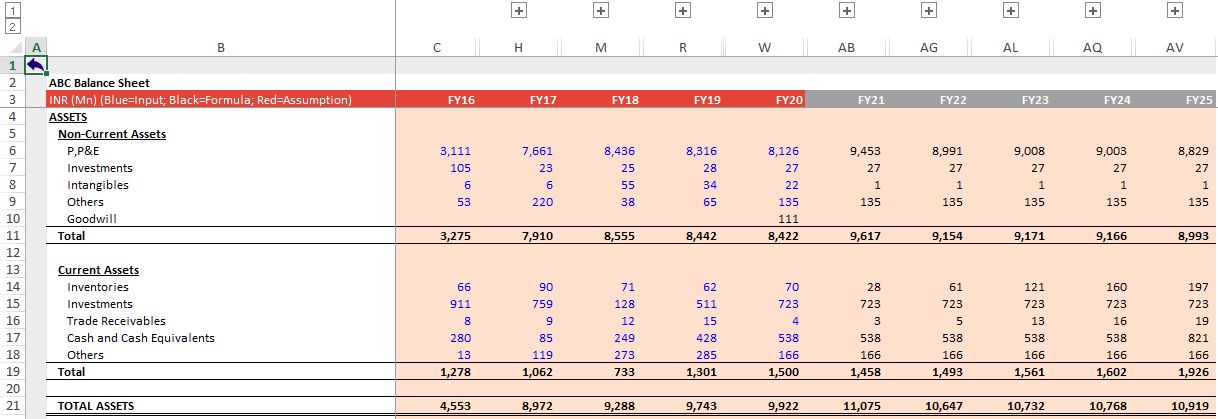Image resolution: width=1218 pixels, height=419 pixels.
Task: Click the P,P&E FY21 value 9,453
Action: [865, 151]
